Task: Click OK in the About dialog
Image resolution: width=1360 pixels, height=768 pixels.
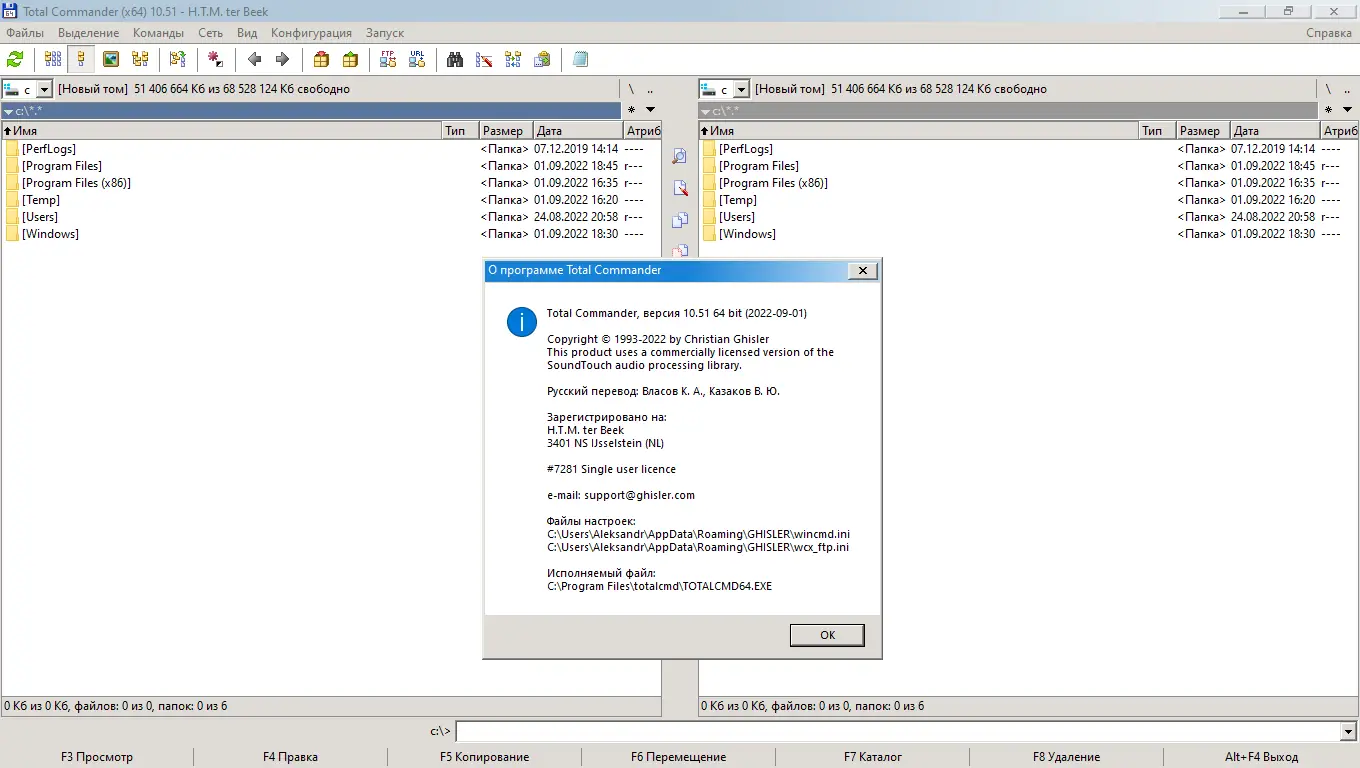Action: [x=827, y=635]
